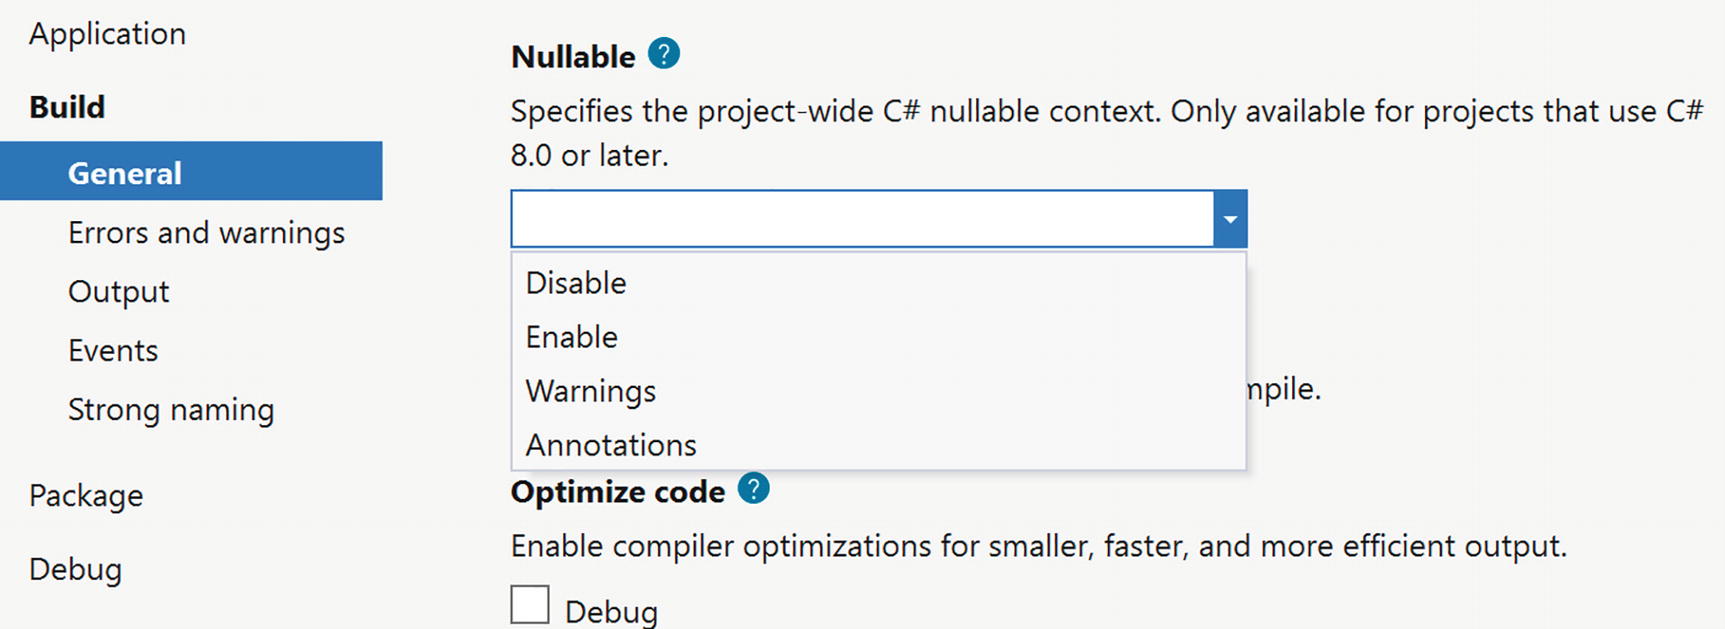Open the Errors and warnings page

tap(206, 232)
